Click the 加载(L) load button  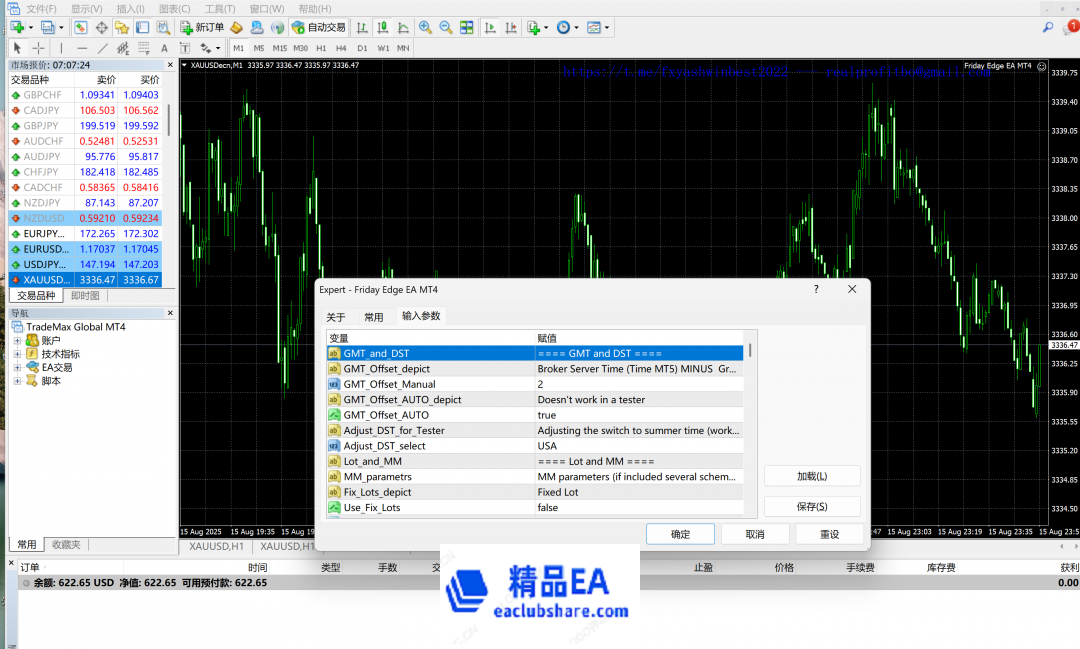[x=812, y=476]
